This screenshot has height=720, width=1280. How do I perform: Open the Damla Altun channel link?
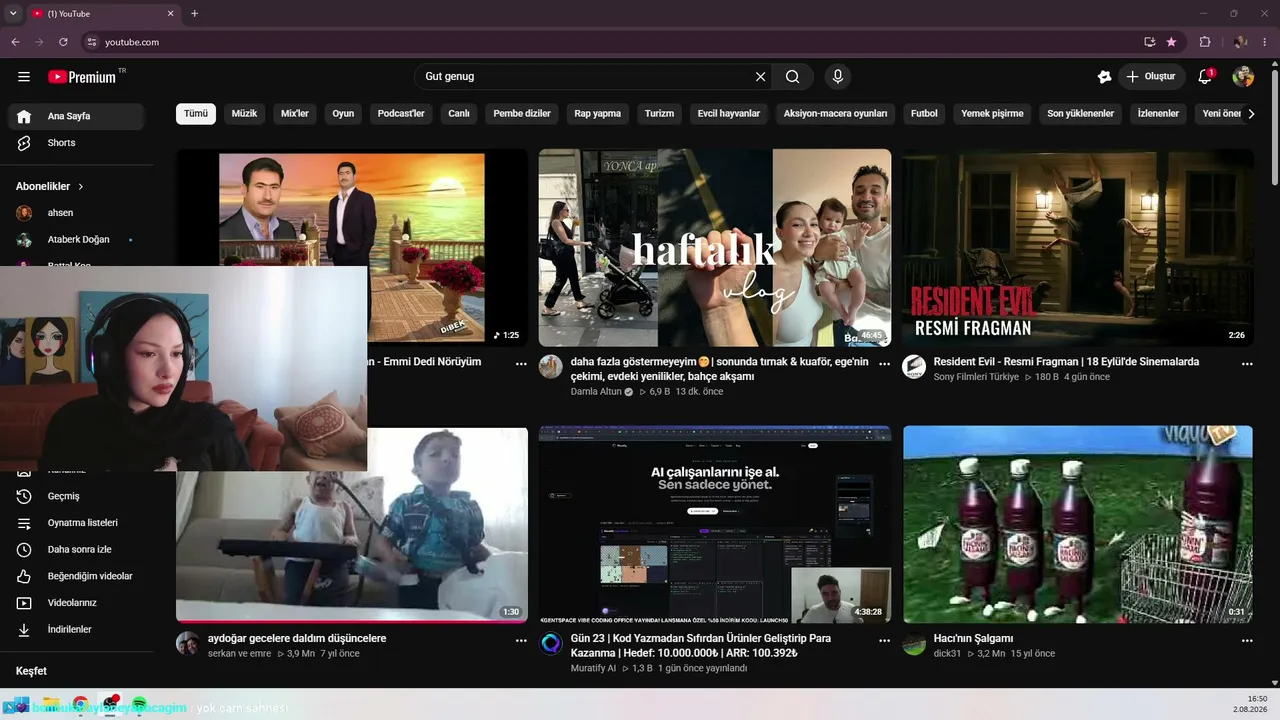pyautogui.click(x=596, y=392)
